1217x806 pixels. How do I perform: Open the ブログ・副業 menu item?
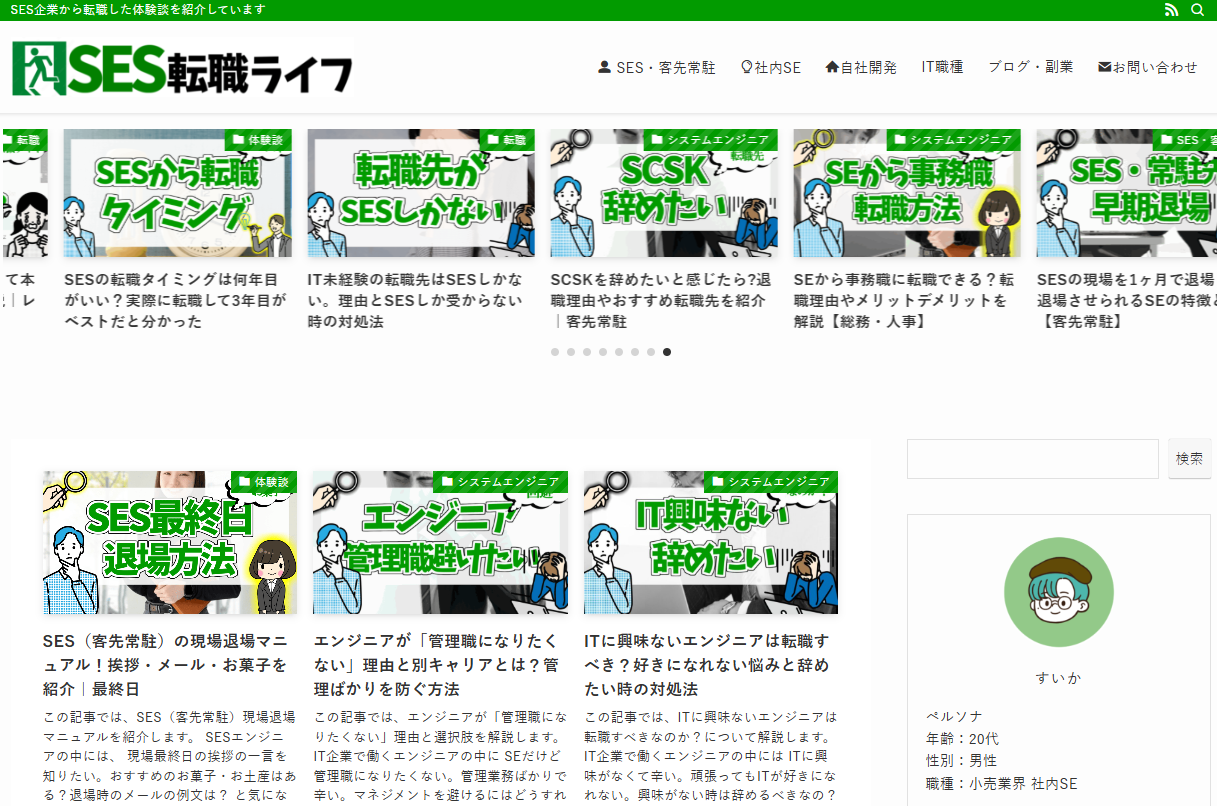1030,66
